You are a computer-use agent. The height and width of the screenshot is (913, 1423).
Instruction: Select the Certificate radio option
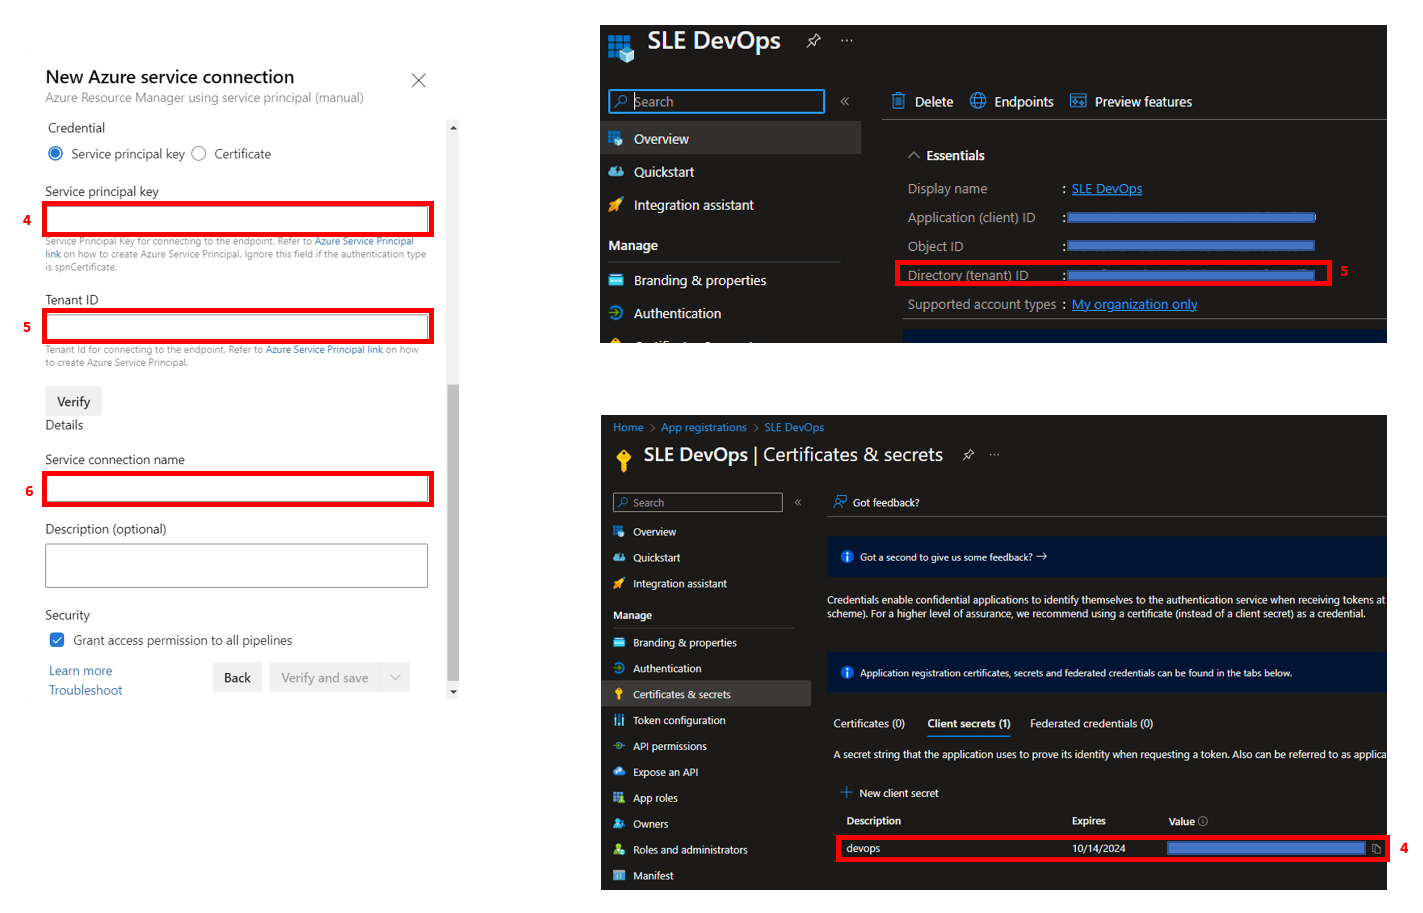pos(199,153)
